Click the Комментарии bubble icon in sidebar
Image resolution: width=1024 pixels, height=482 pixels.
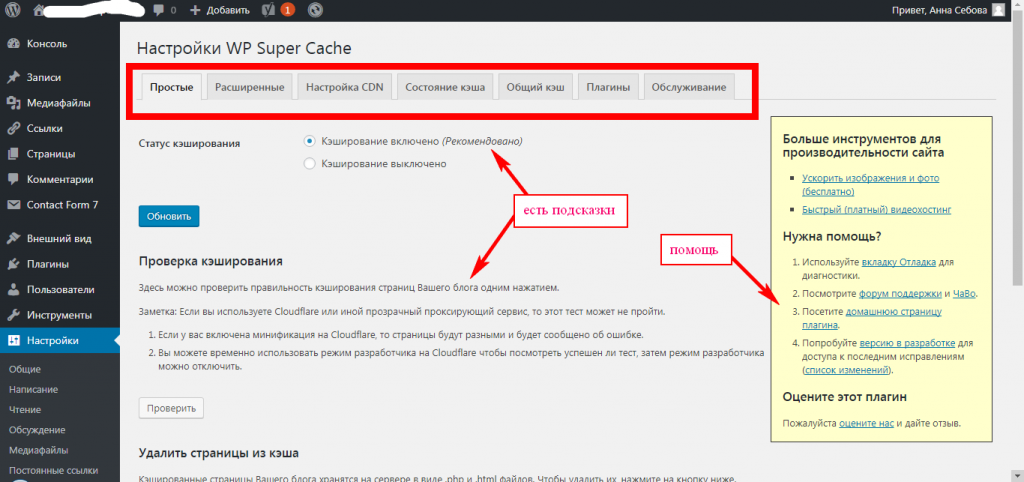[13, 180]
